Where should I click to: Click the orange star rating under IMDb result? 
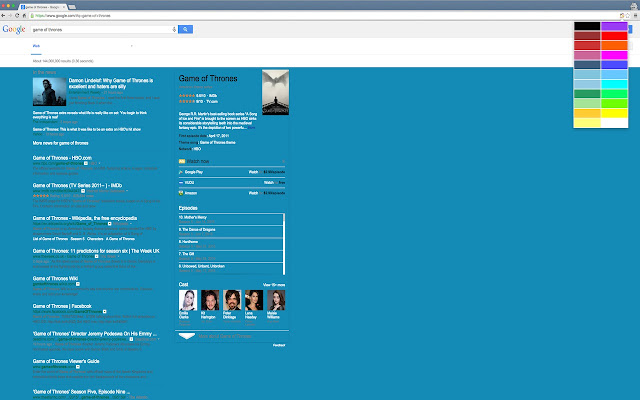click(x=41, y=196)
